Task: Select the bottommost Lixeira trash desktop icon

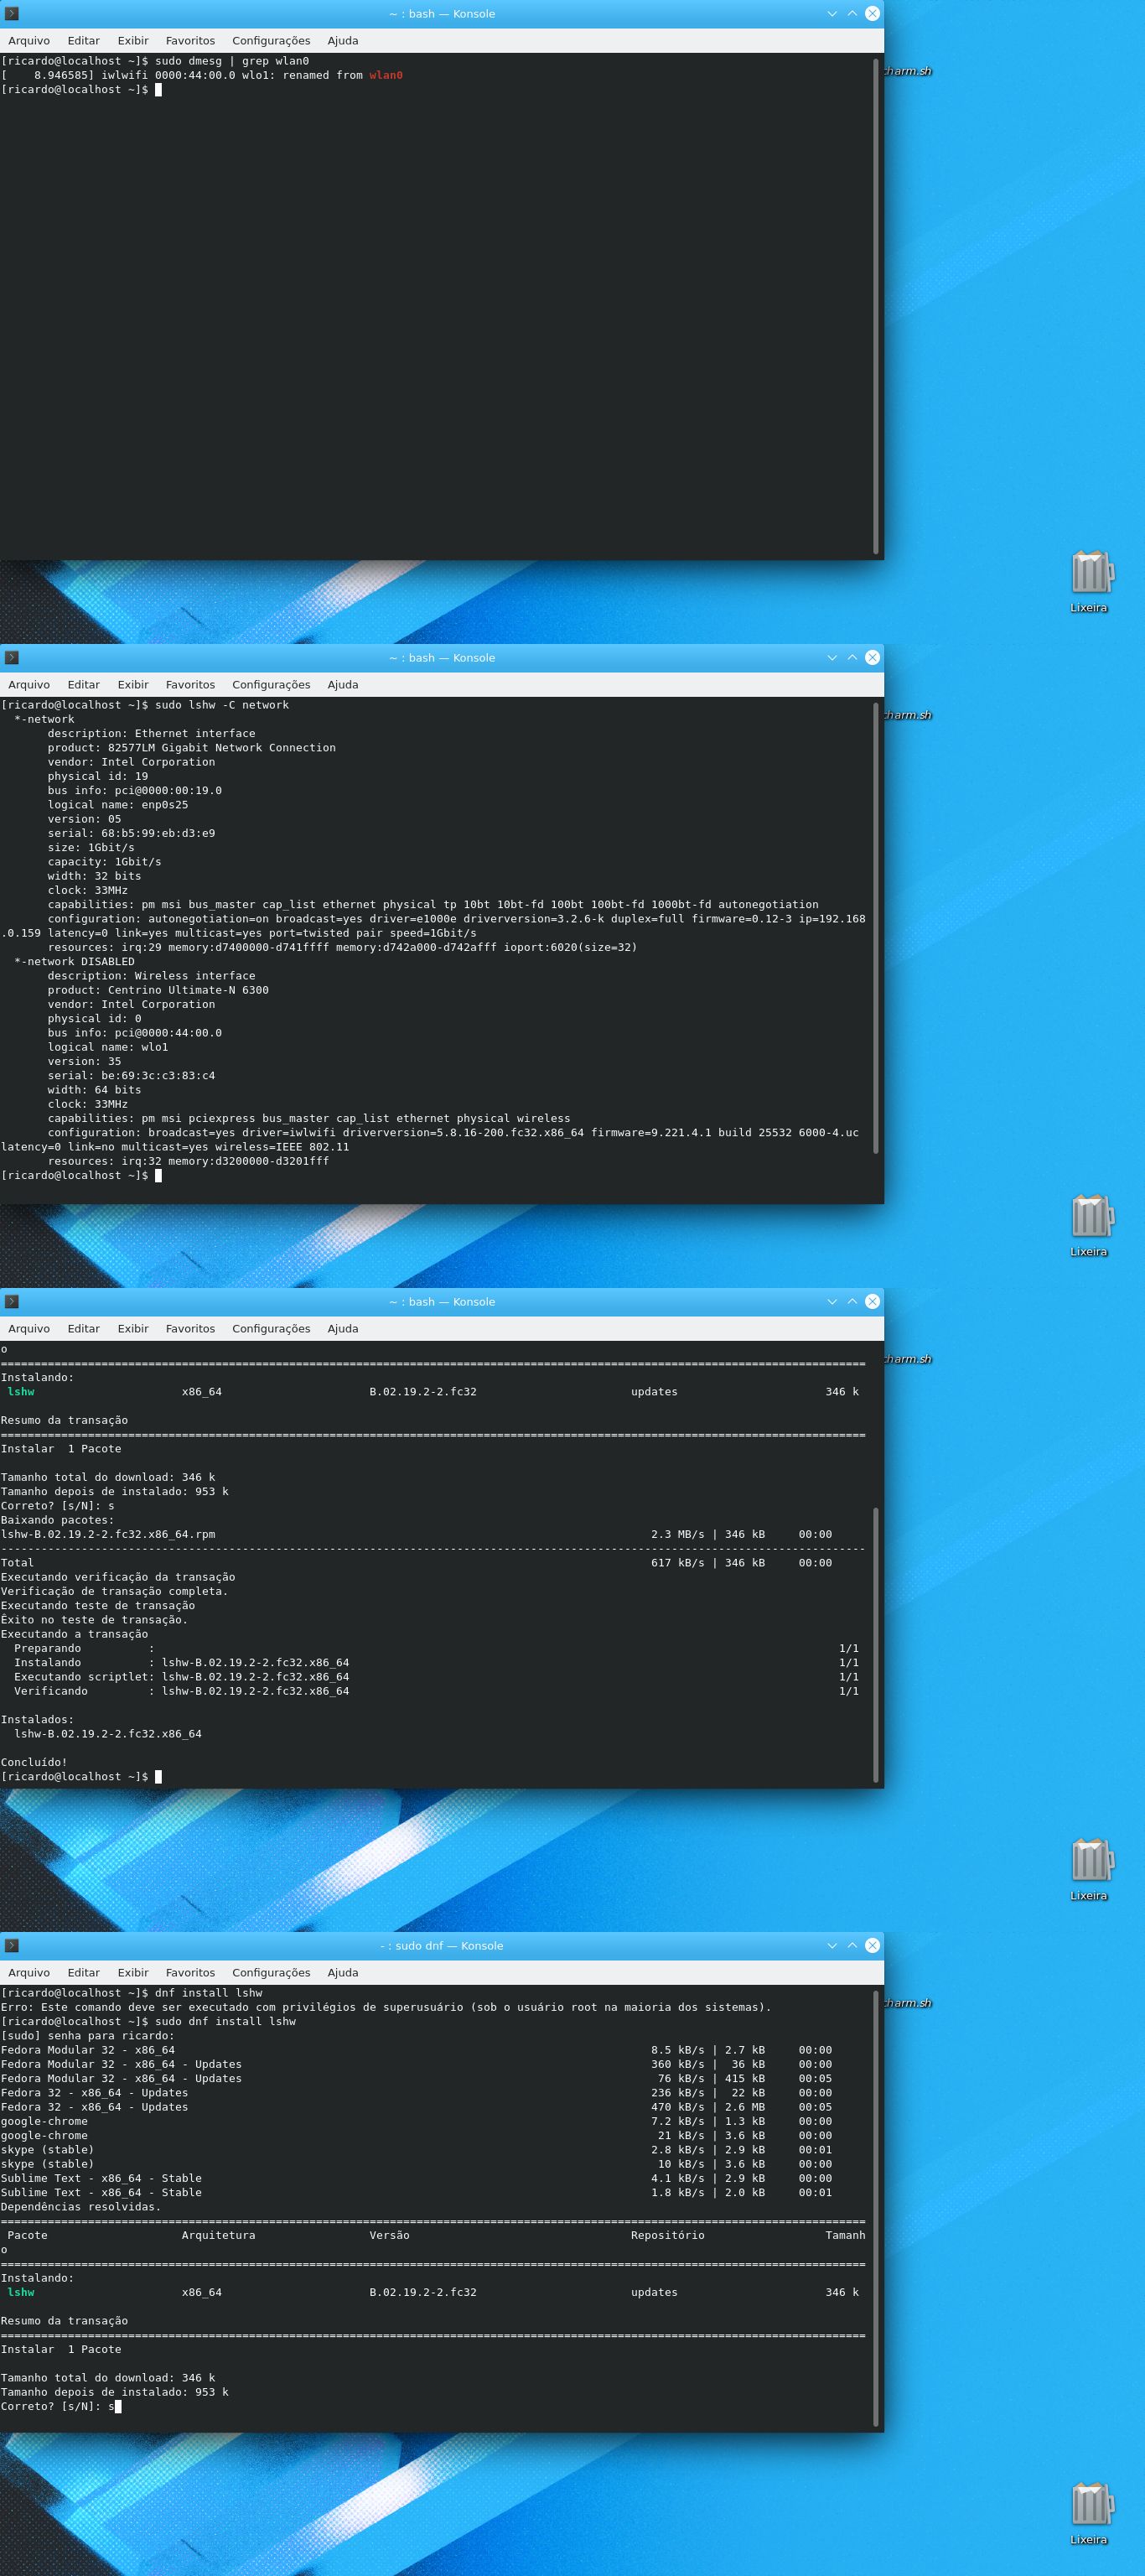Action: coord(1089,2506)
